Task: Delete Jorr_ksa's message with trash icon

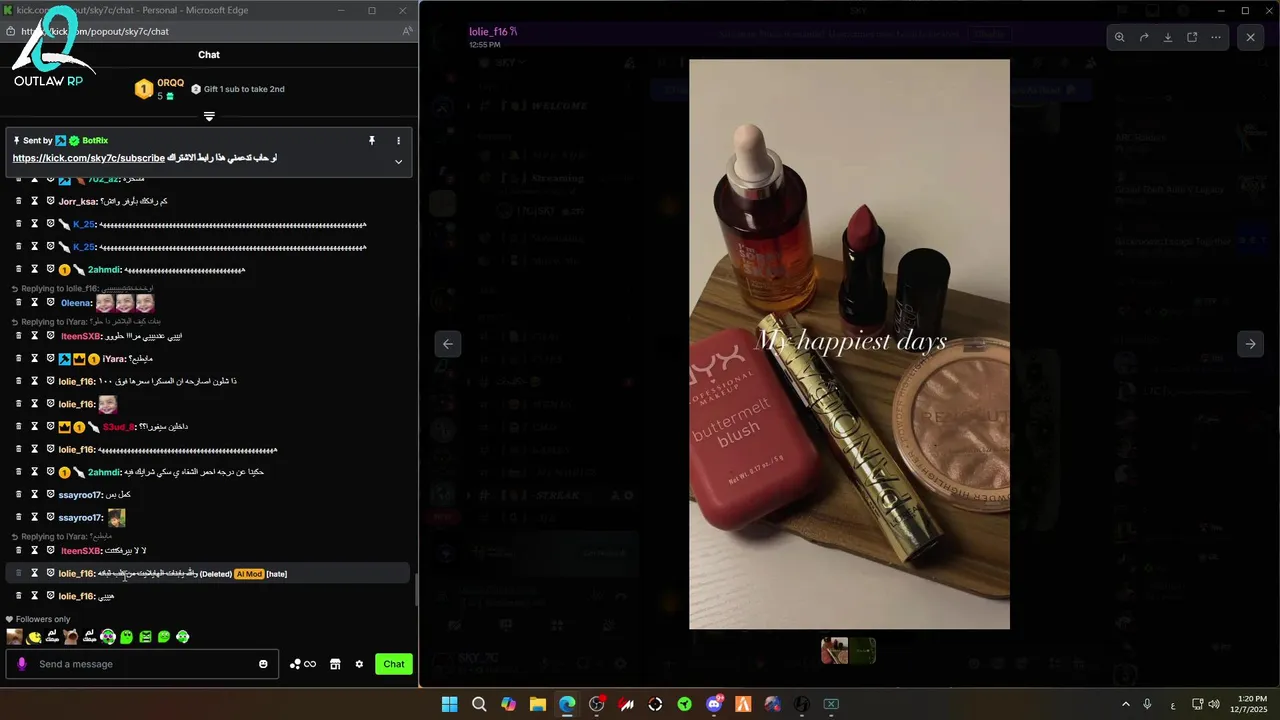Action: click(18, 201)
